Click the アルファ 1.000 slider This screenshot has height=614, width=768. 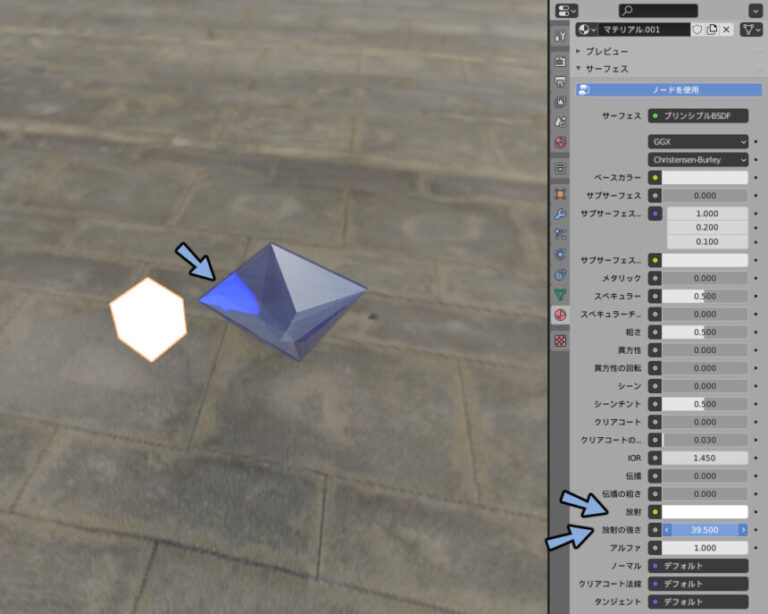pyautogui.click(x=705, y=548)
